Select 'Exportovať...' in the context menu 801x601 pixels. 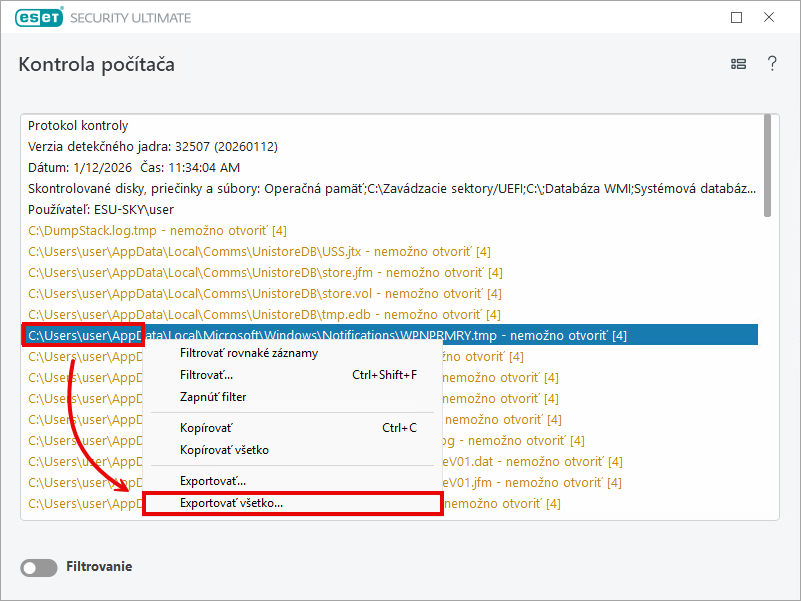pyautogui.click(x=213, y=481)
